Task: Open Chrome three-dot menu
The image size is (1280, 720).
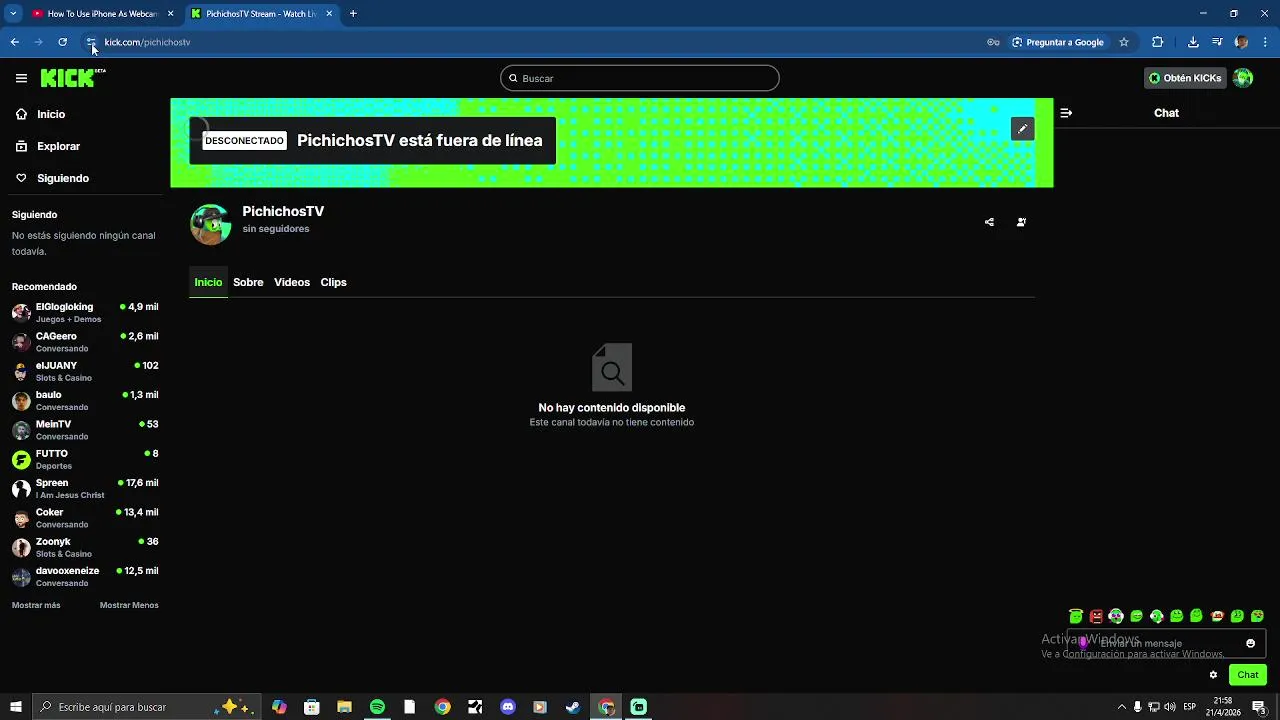Action: click(1266, 42)
